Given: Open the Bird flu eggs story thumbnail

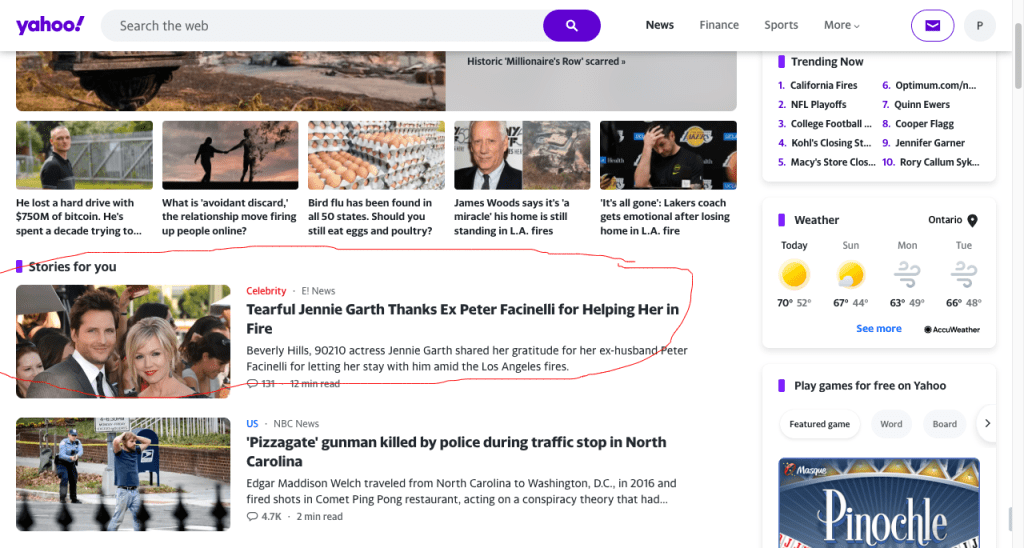Looking at the screenshot, I should pyautogui.click(x=376, y=155).
